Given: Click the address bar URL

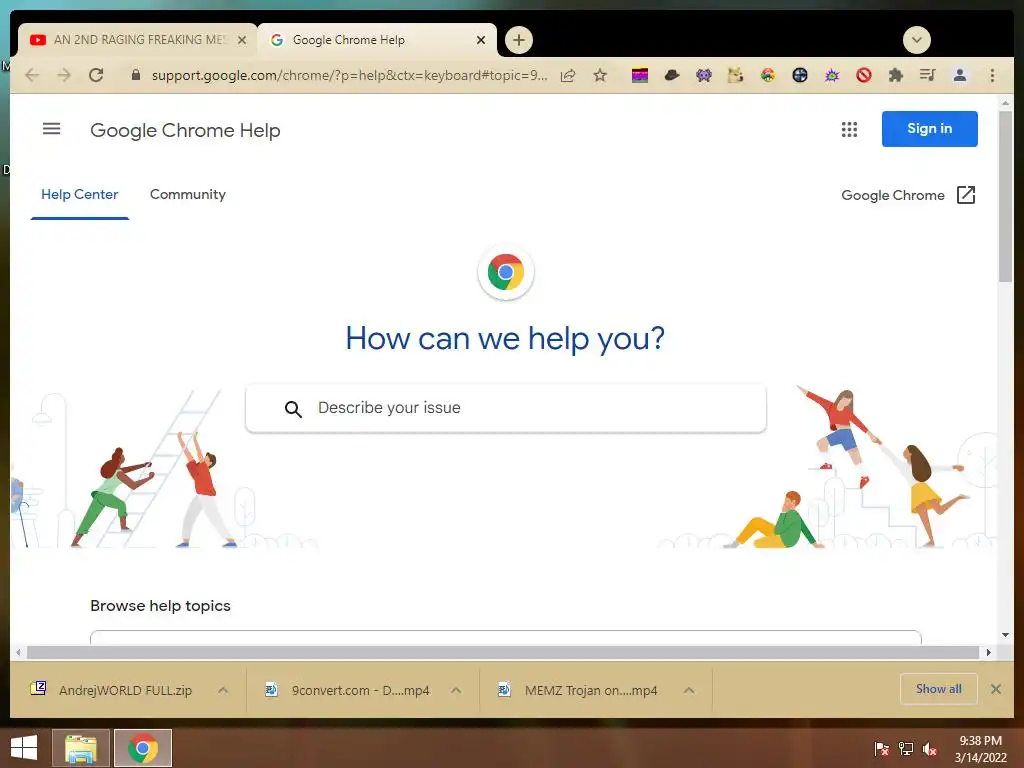Looking at the screenshot, I should [349, 75].
